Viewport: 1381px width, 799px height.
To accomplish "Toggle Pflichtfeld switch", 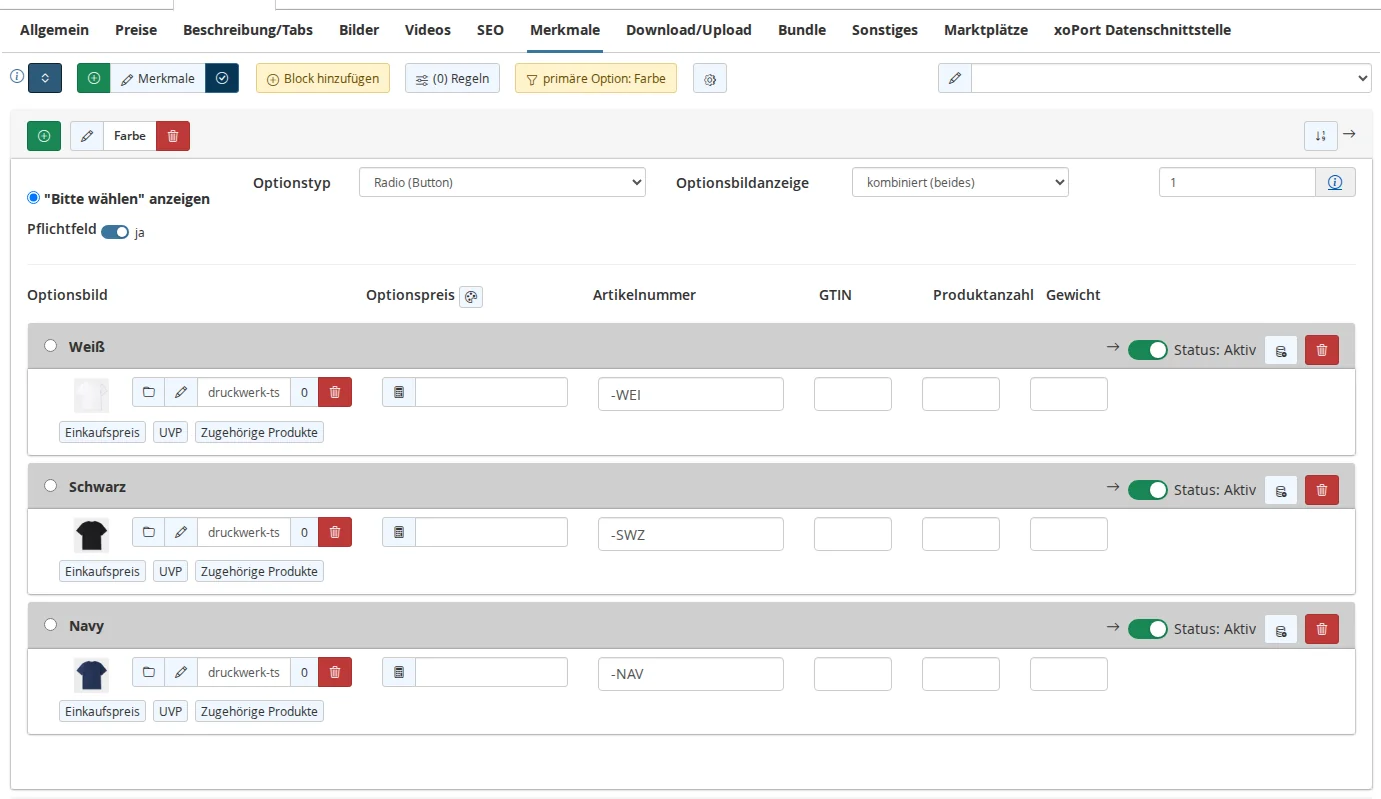I will click(x=115, y=232).
